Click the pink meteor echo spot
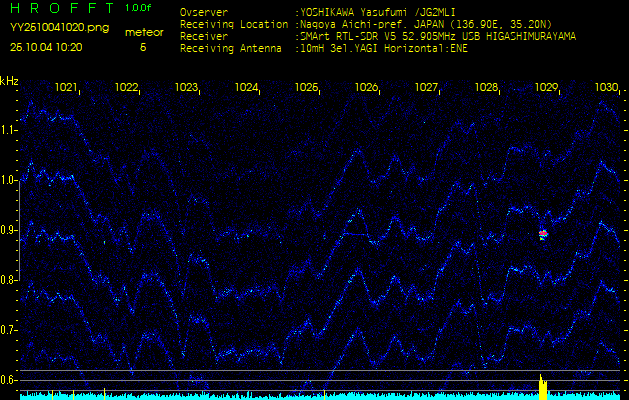The height and width of the screenshot is (400, 629). [543, 234]
